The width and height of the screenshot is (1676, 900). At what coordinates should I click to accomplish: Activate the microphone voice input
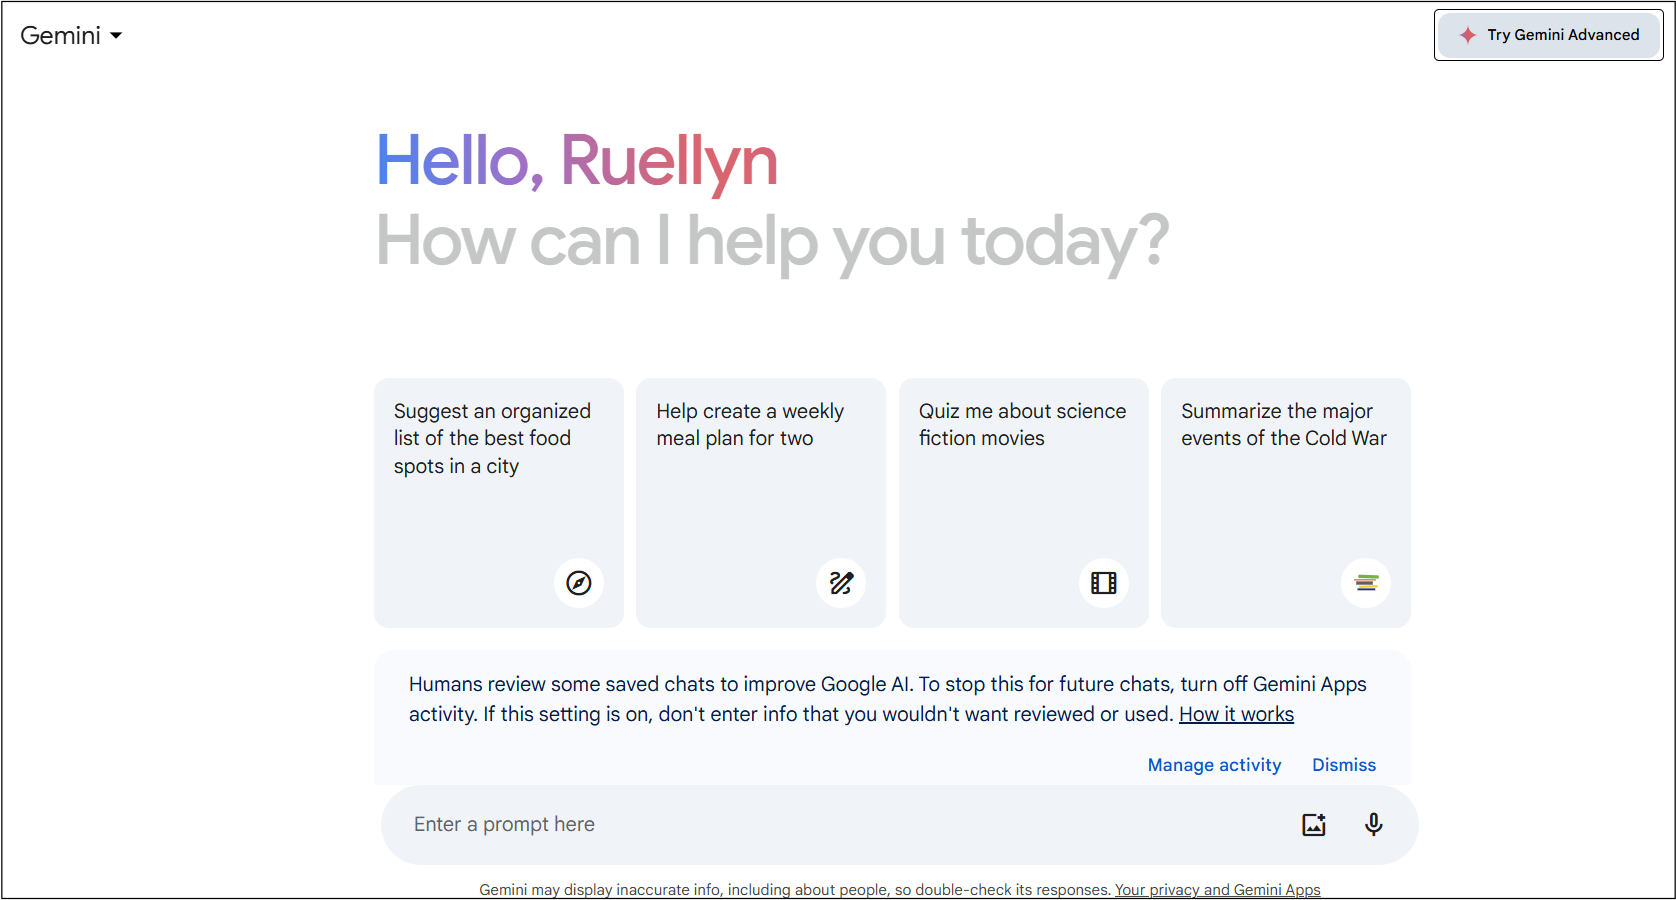pyautogui.click(x=1374, y=824)
